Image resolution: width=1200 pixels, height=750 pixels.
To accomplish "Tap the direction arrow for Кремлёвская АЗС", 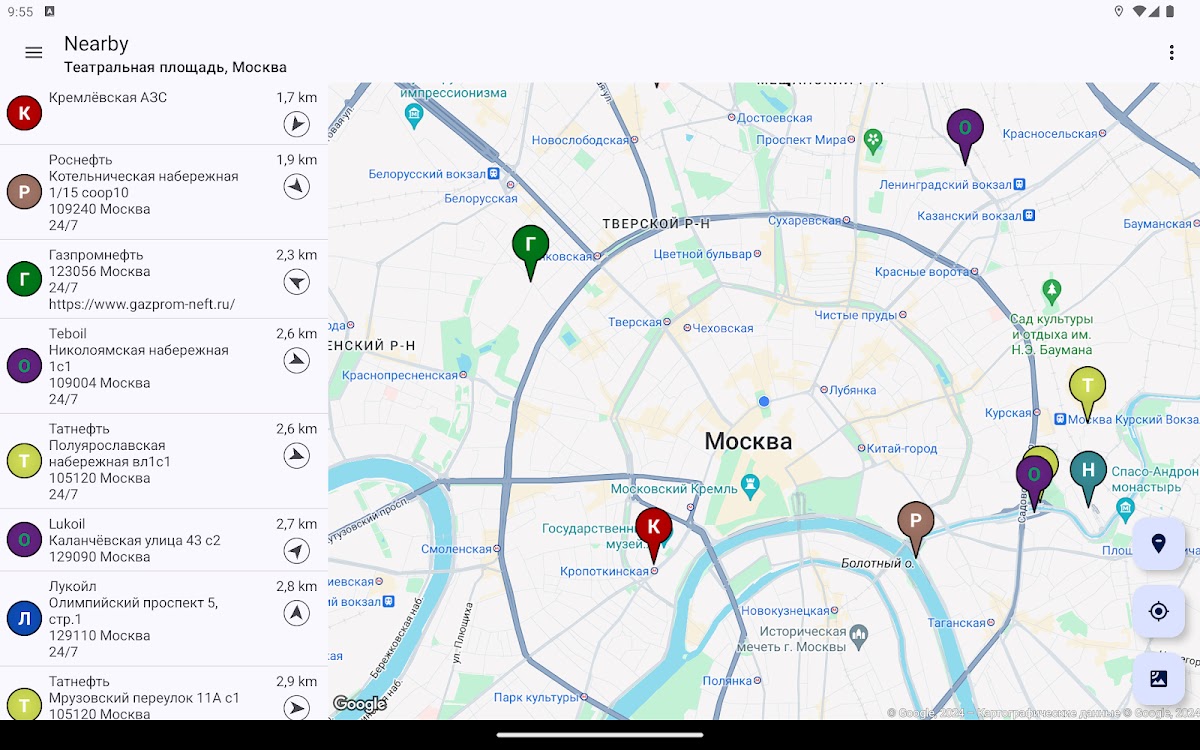I will point(296,124).
